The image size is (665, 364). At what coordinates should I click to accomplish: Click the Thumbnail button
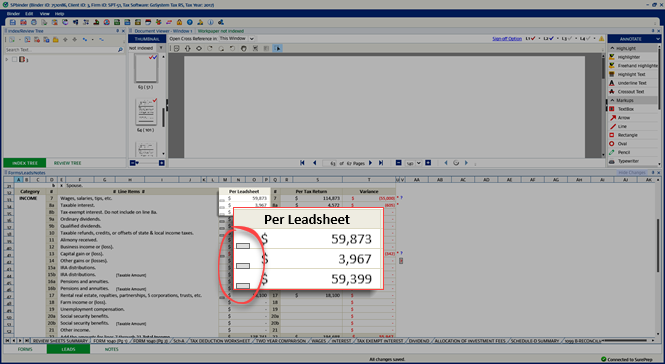tap(147, 39)
